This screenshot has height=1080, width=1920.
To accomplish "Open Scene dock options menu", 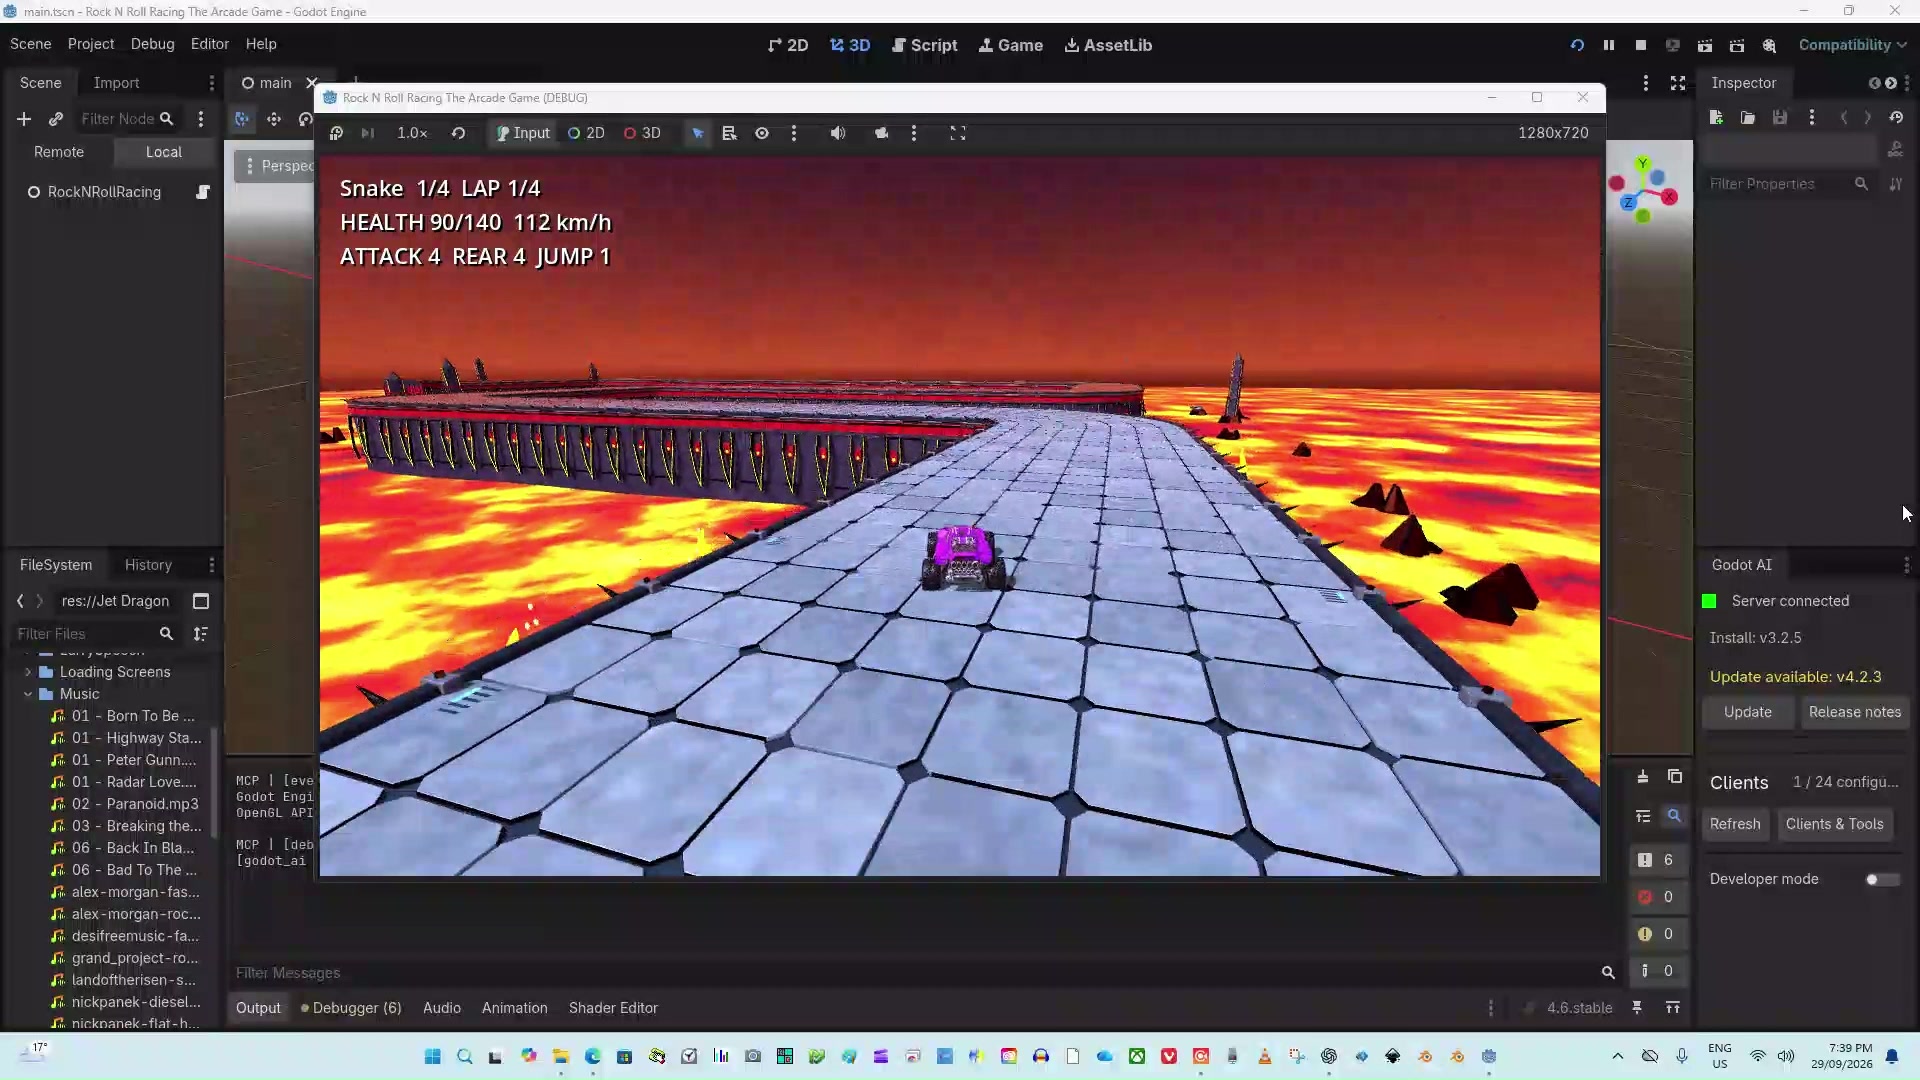I will [211, 83].
